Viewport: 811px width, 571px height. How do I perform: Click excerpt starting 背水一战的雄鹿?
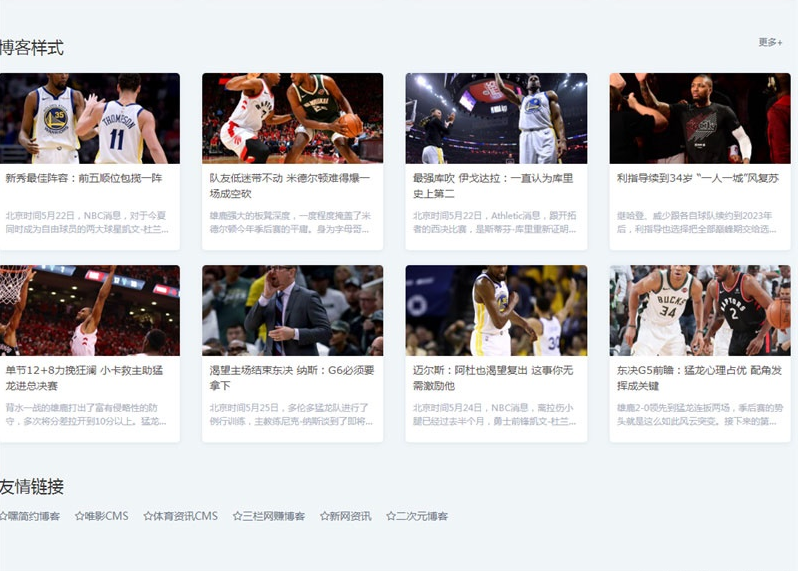[x=86, y=414]
